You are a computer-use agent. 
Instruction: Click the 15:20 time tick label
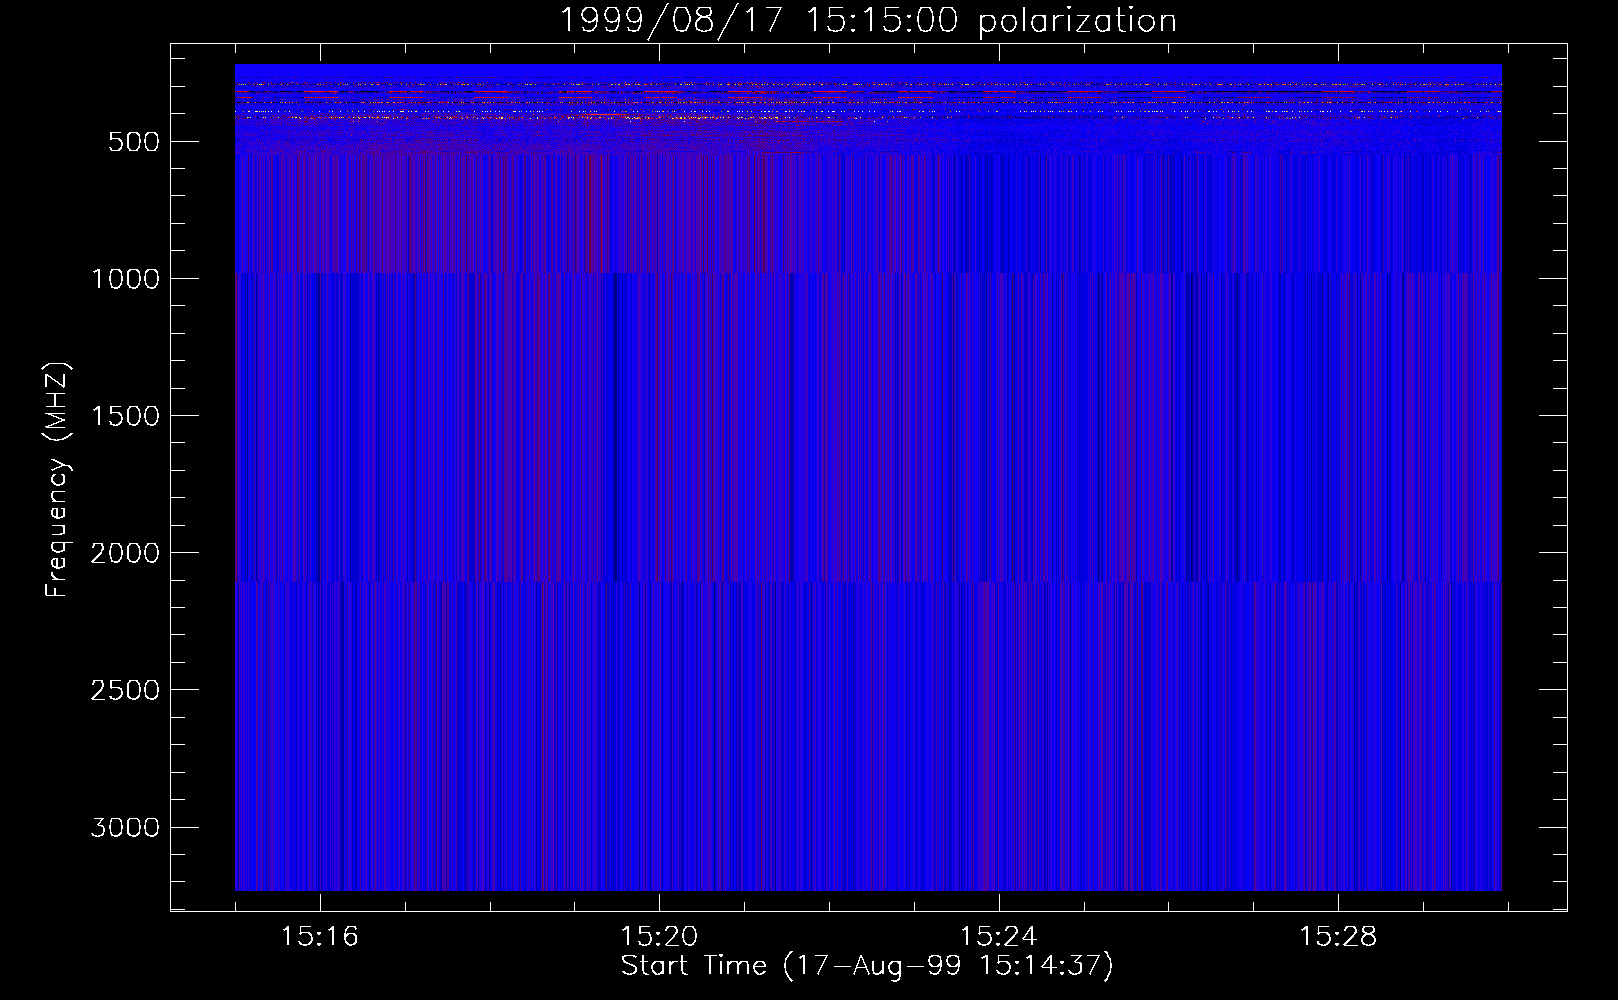tap(658, 937)
